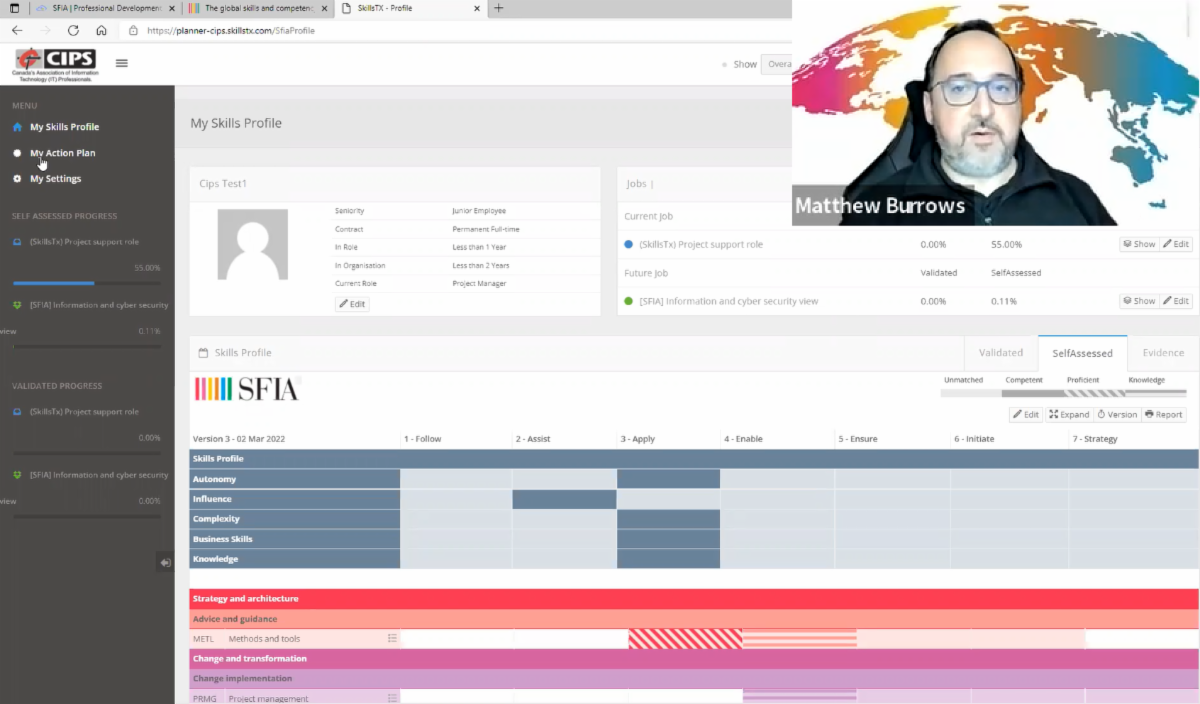Click the SFIA logo

(x=247, y=389)
